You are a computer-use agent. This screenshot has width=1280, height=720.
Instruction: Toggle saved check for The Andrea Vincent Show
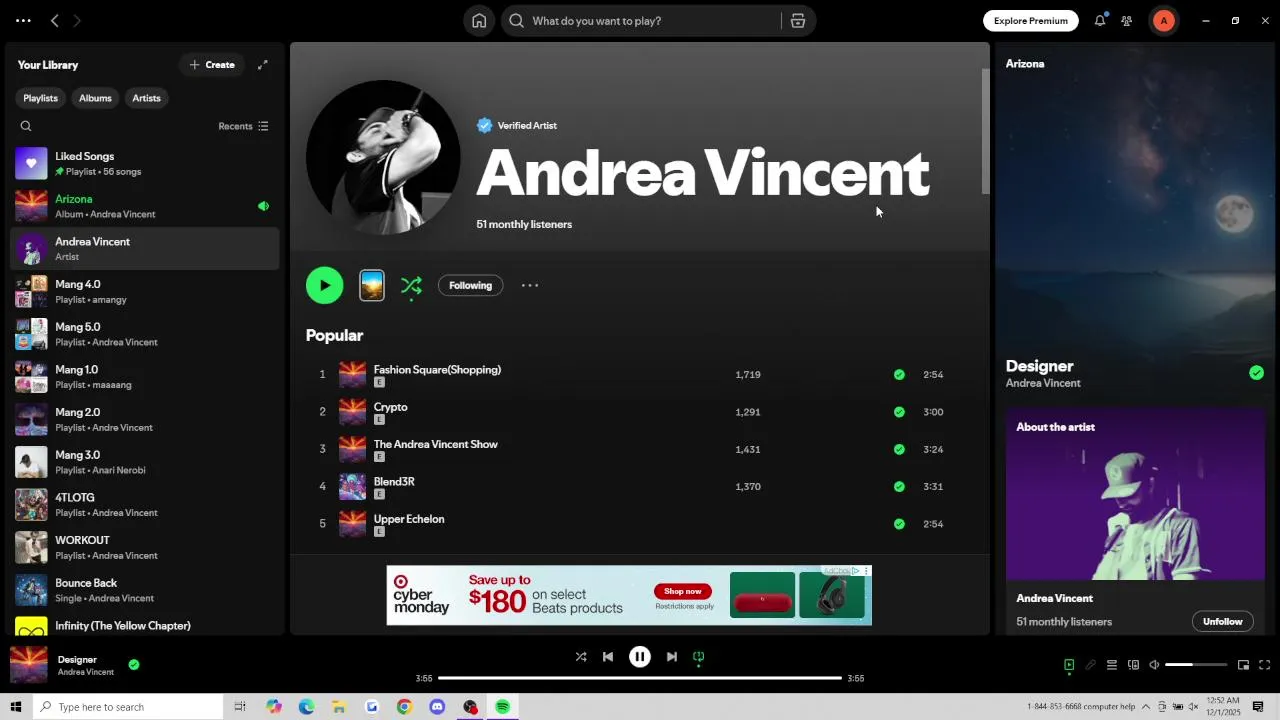(899, 449)
